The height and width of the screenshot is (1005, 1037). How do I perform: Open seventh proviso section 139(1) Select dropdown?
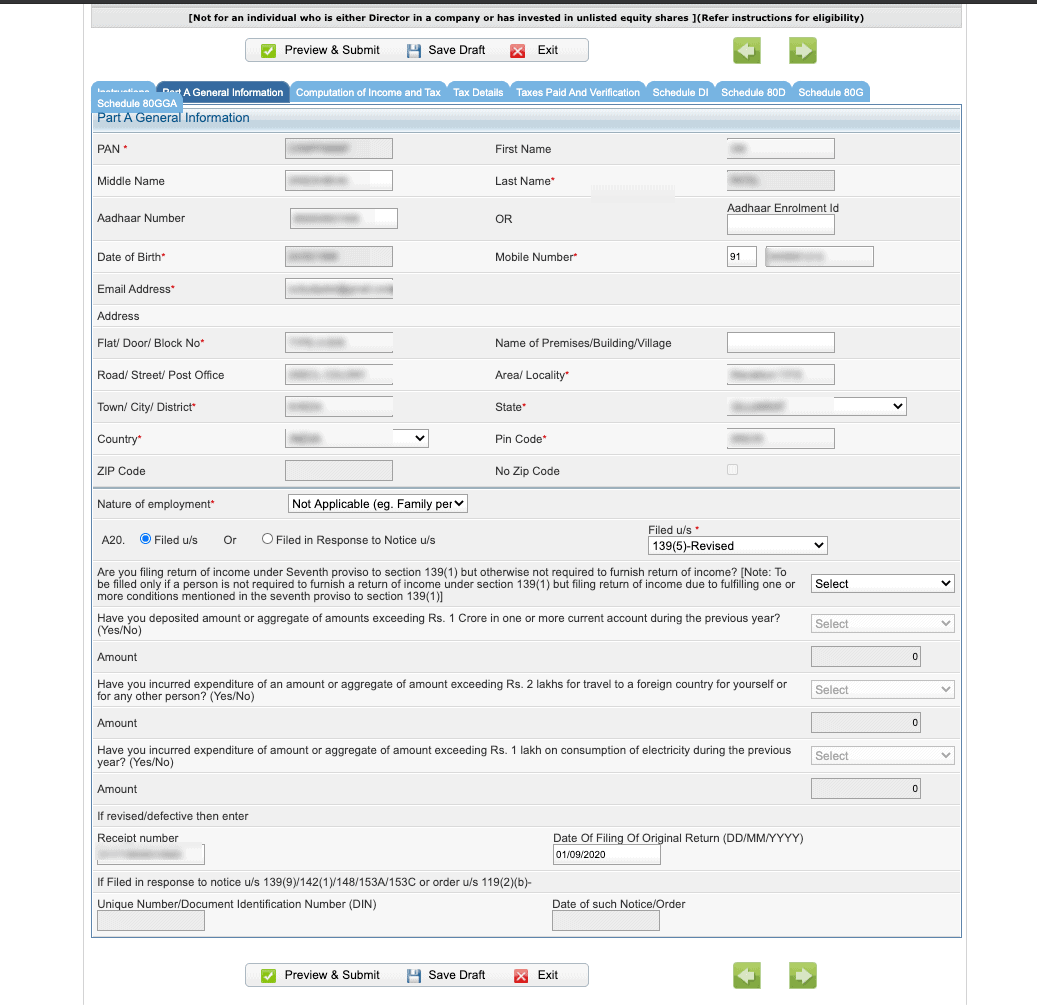pos(883,584)
